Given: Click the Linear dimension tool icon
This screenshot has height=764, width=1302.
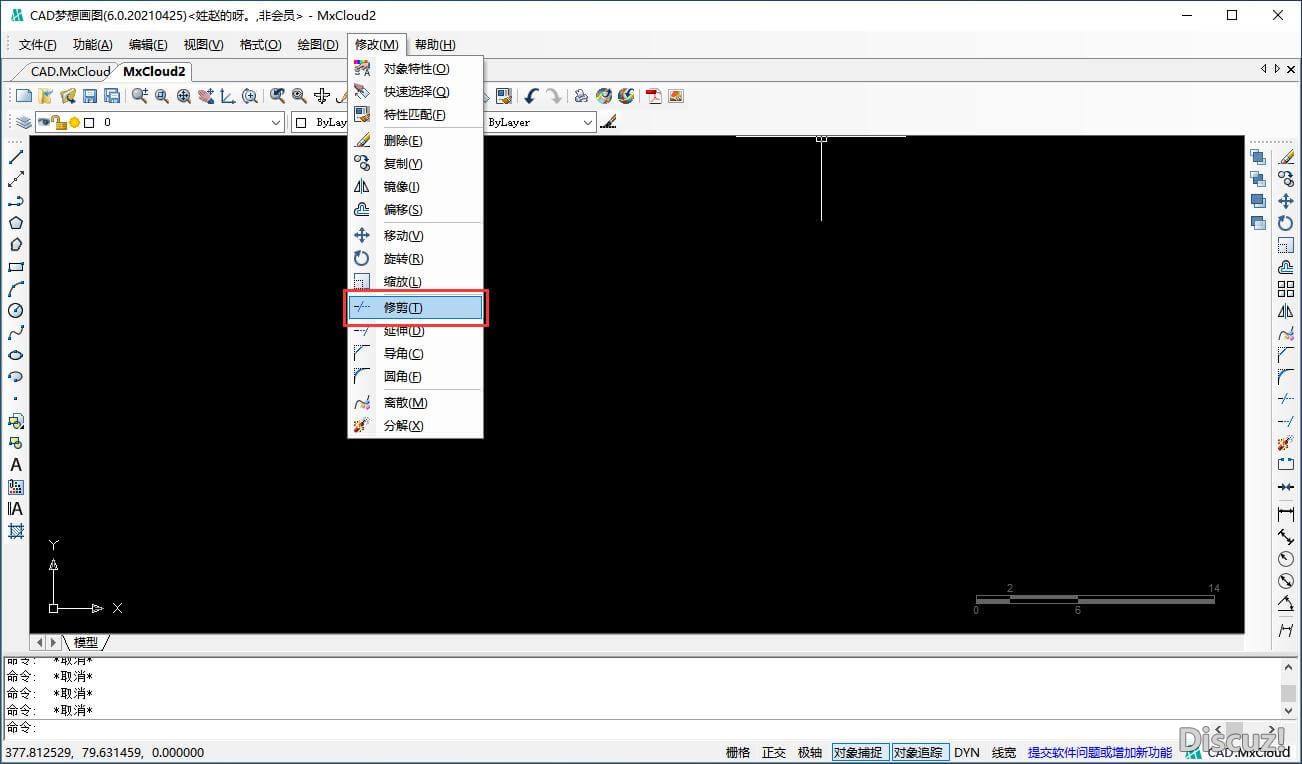Looking at the screenshot, I should [x=1286, y=514].
